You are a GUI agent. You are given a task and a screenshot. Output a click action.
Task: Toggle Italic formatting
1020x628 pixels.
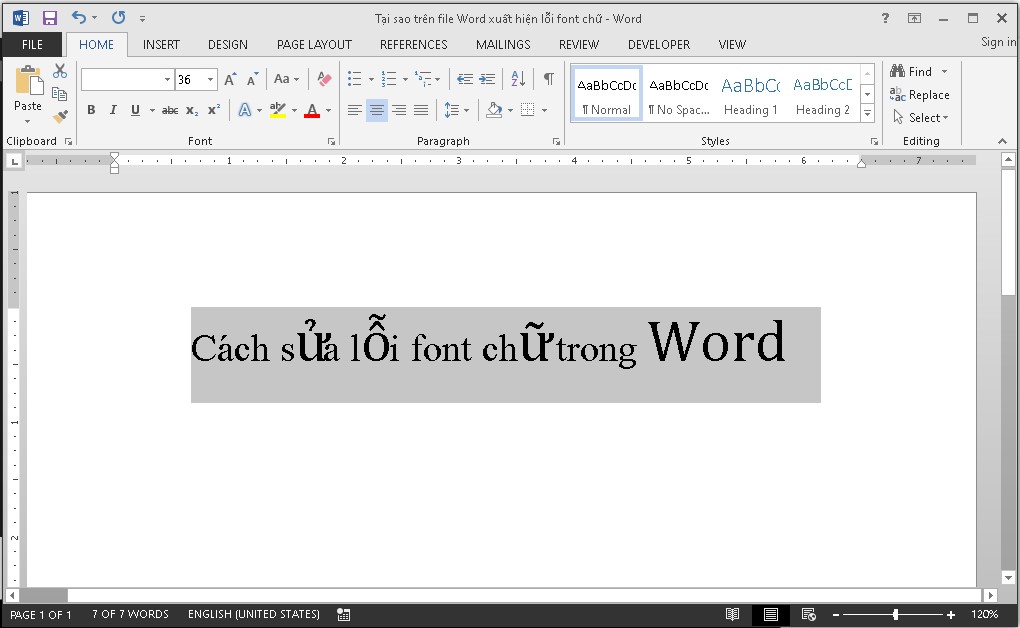click(113, 110)
